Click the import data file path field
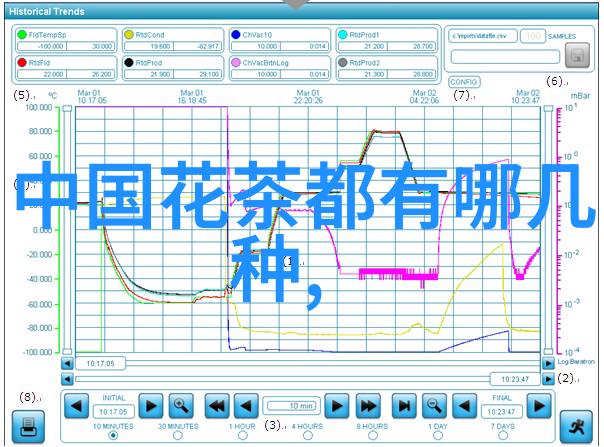This screenshot has width=604, height=447. click(x=481, y=36)
